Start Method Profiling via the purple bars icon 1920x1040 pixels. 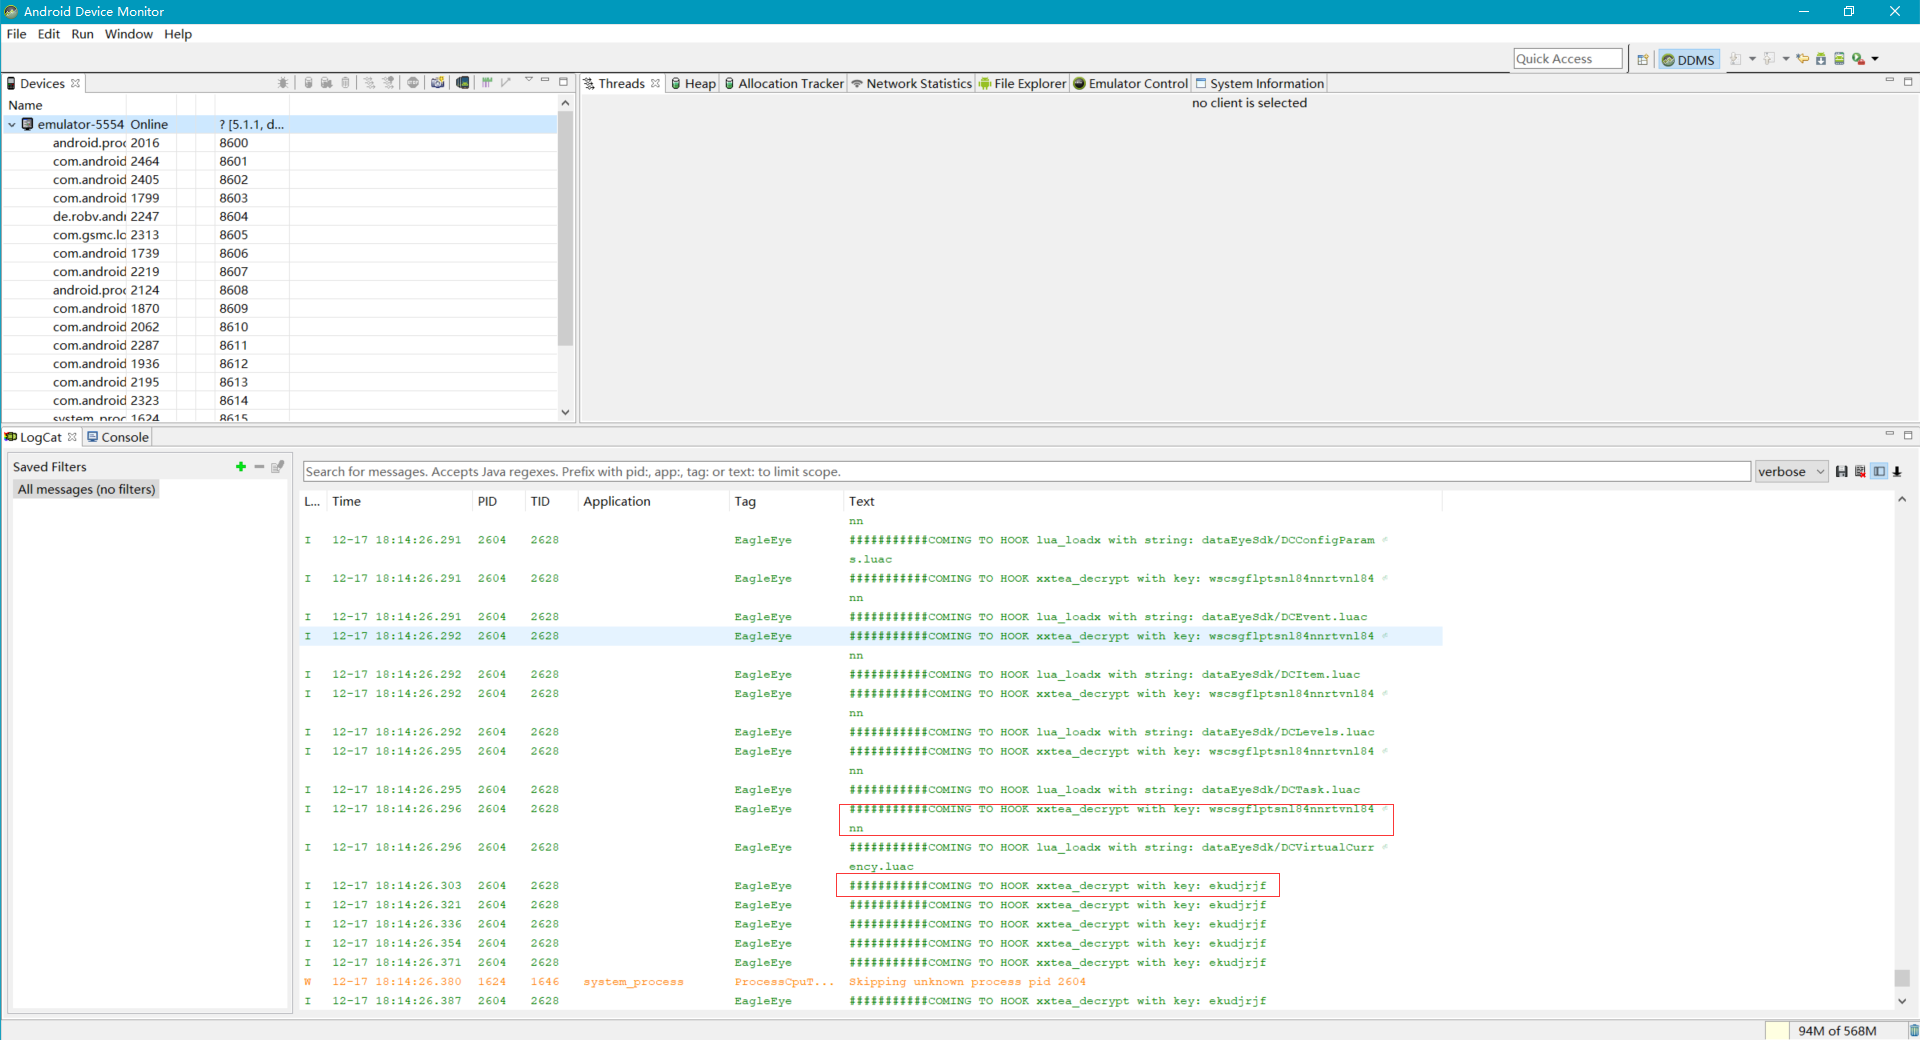[x=487, y=83]
